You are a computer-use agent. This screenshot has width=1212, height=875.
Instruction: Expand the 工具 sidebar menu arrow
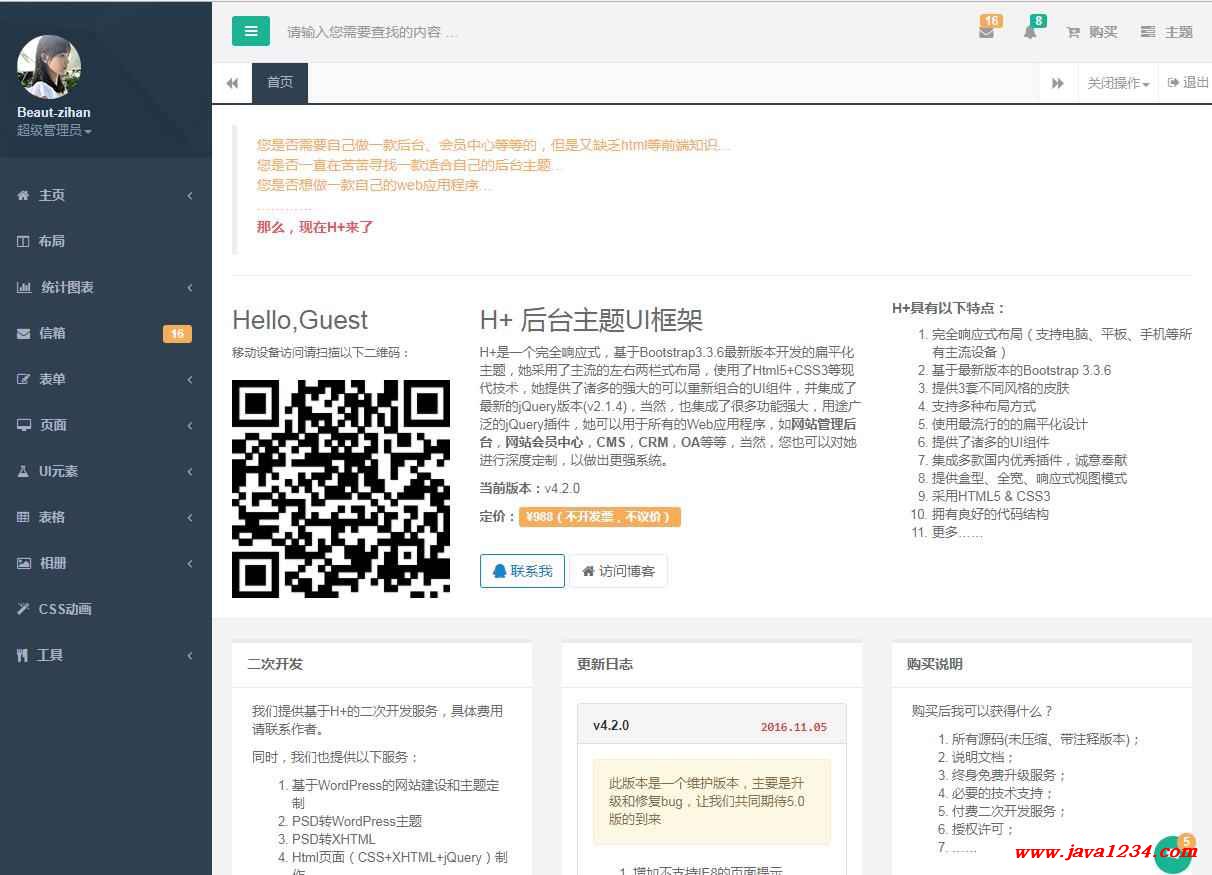[190, 656]
